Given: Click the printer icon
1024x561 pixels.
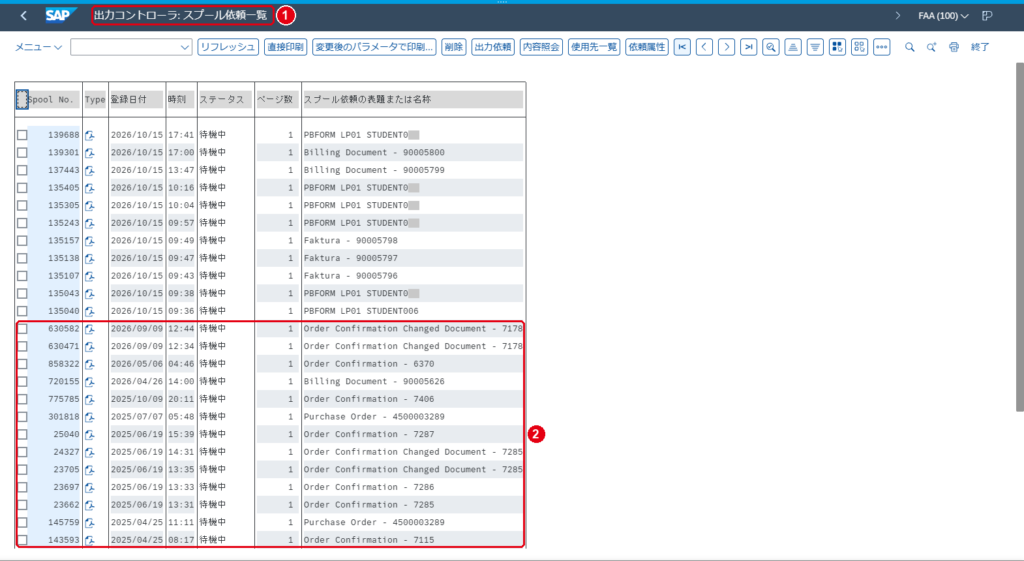Looking at the screenshot, I should (953, 47).
